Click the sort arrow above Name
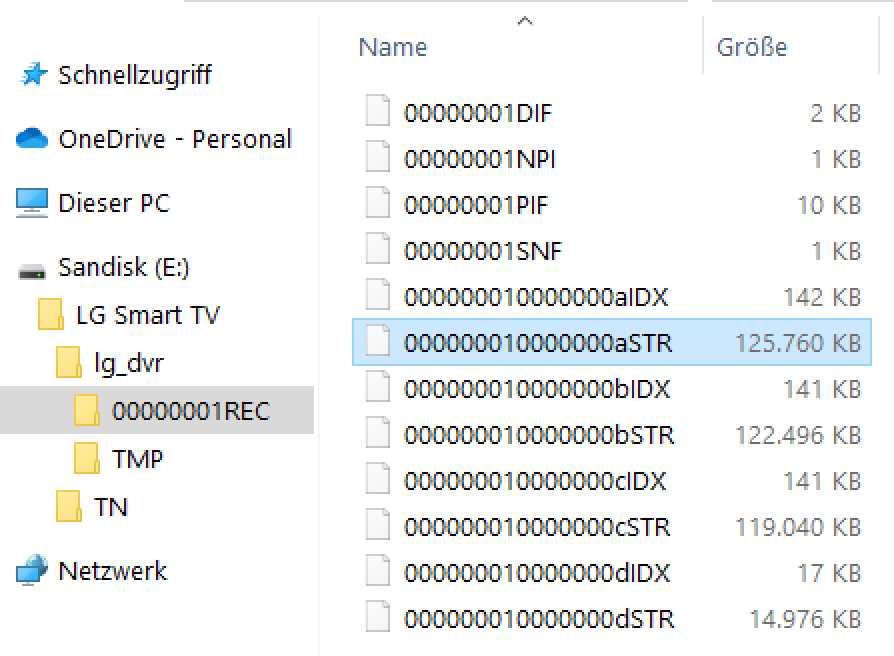 (525, 22)
